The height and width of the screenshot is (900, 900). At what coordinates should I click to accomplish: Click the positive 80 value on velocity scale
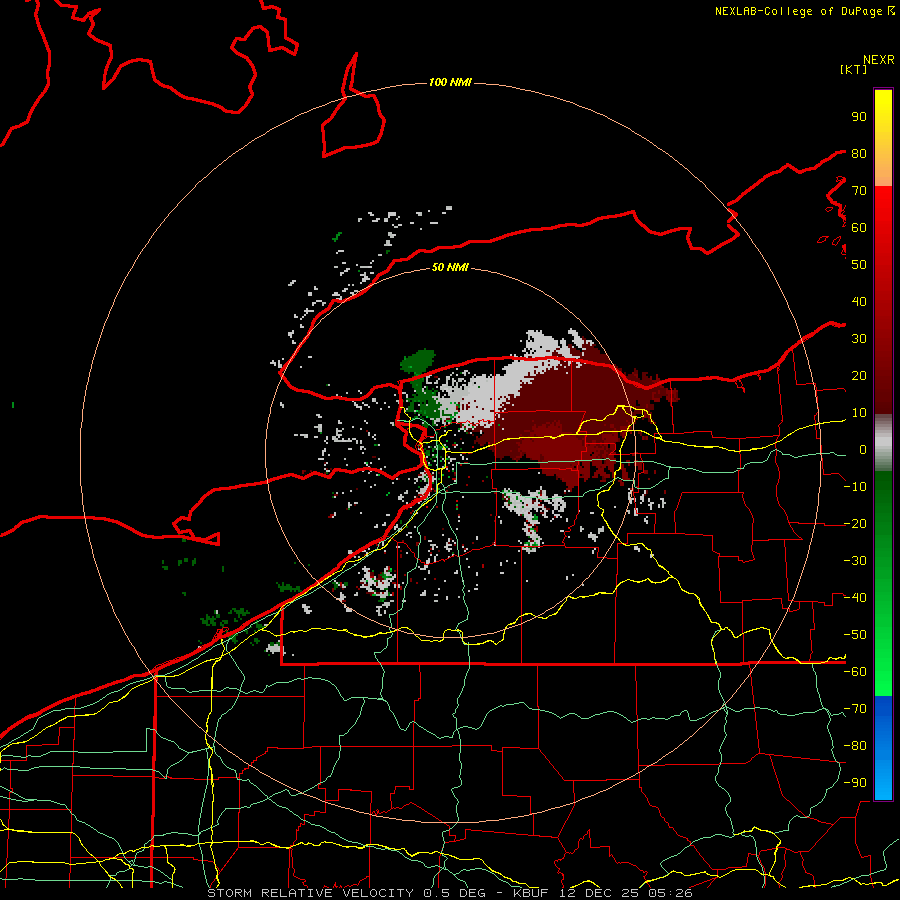(859, 154)
